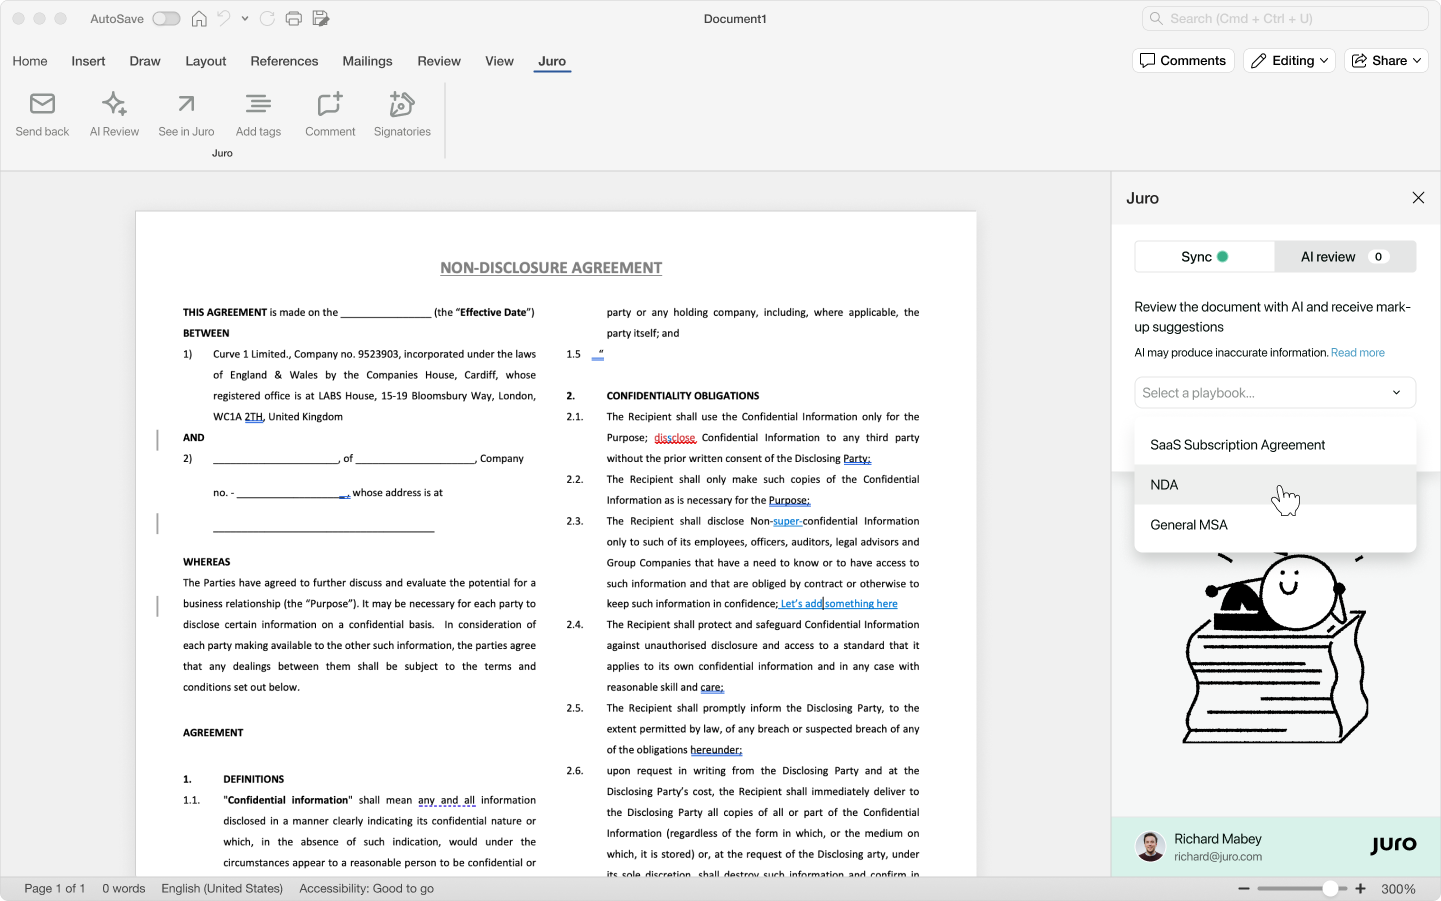This screenshot has height=901, width=1441.
Task: Click the Comments button
Action: (x=1183, y=61)
